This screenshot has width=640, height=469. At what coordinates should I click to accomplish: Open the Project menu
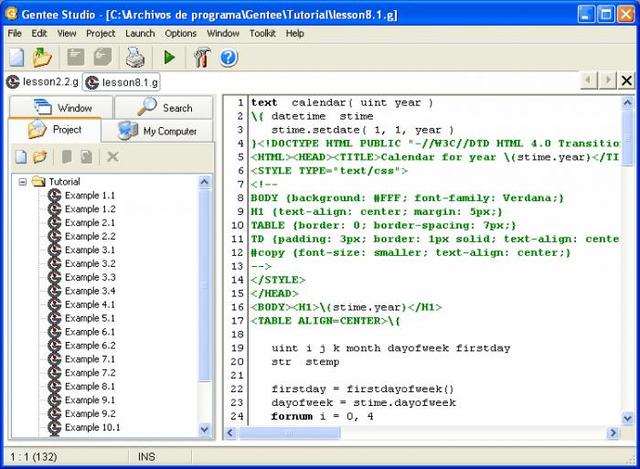[100, 33]
